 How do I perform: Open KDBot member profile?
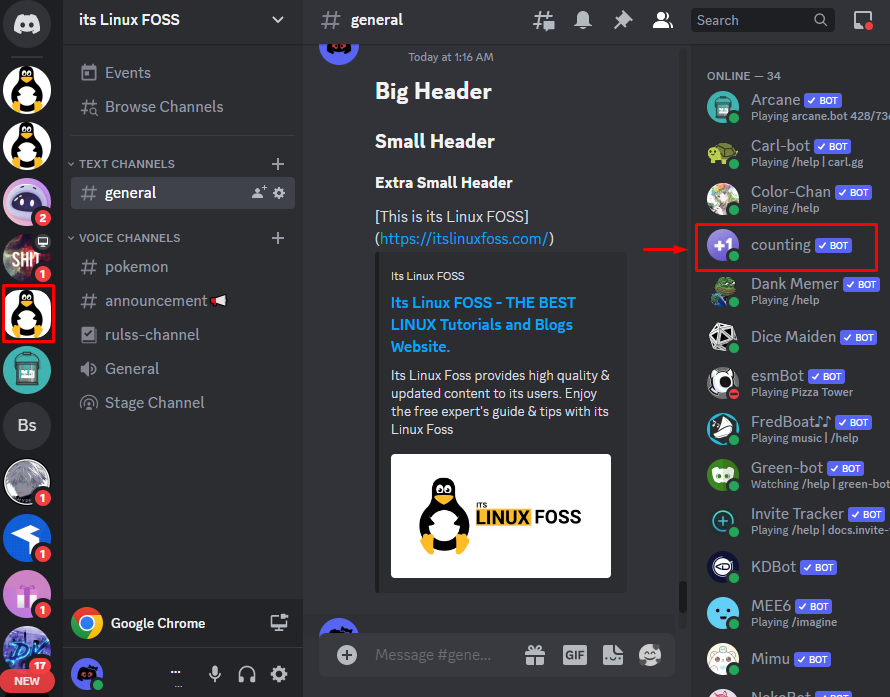coord(795,567)
